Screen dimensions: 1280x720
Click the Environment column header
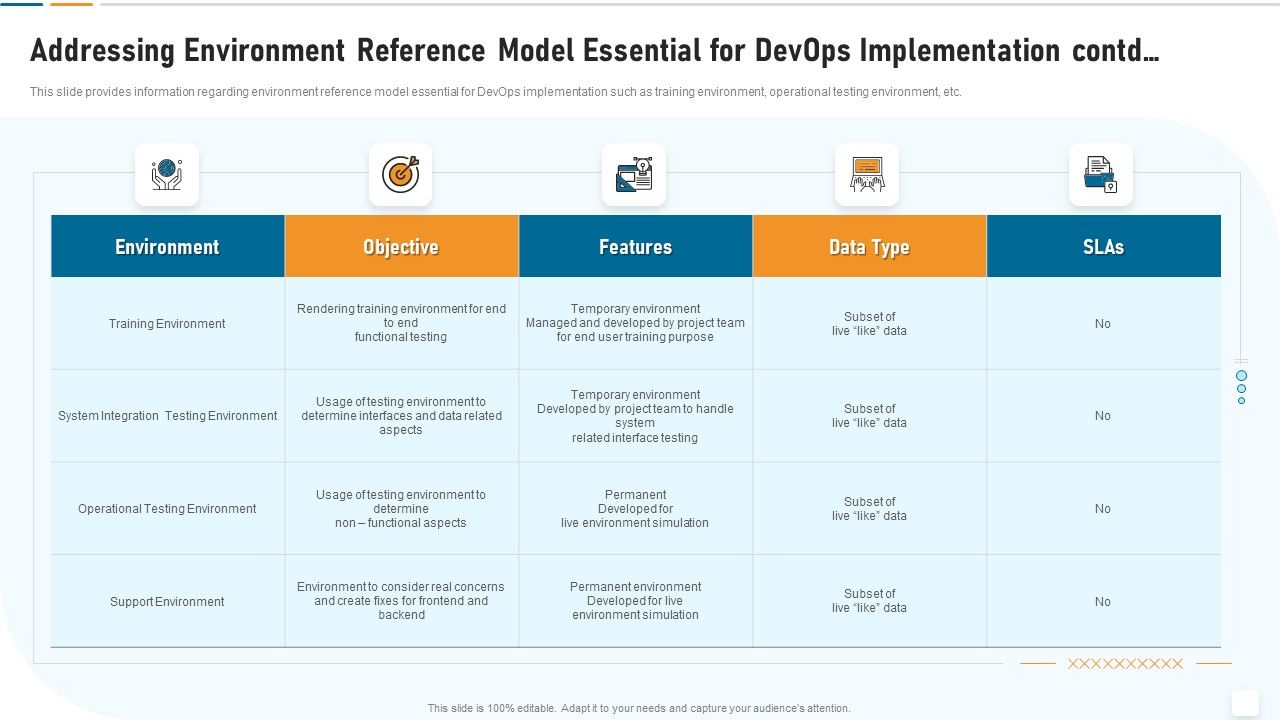[167, 245]
